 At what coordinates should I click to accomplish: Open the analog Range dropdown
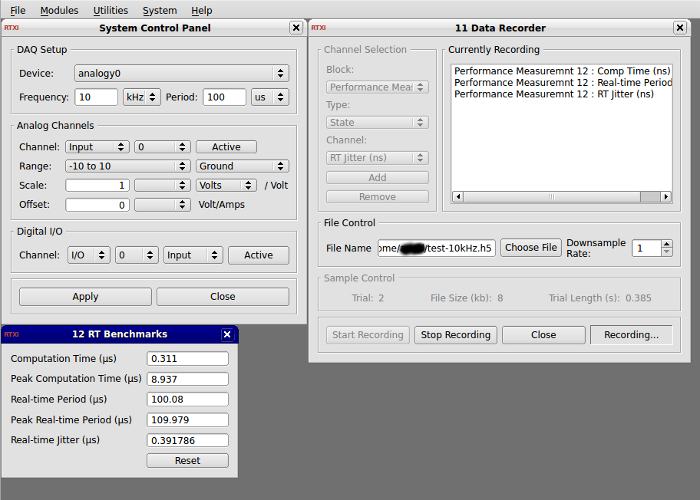pos(126,166)
